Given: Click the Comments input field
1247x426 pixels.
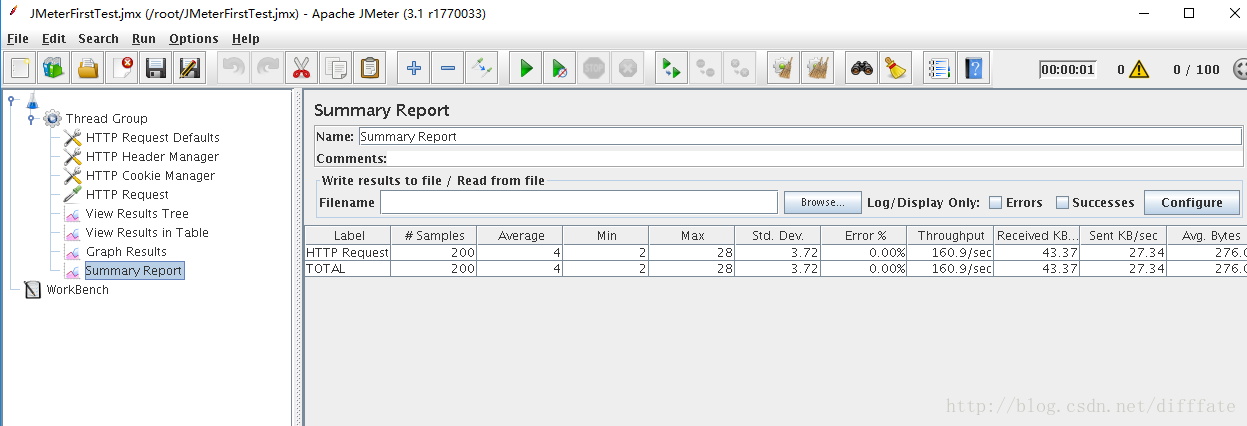Looking at the screenshot, I should pos(815,158).
